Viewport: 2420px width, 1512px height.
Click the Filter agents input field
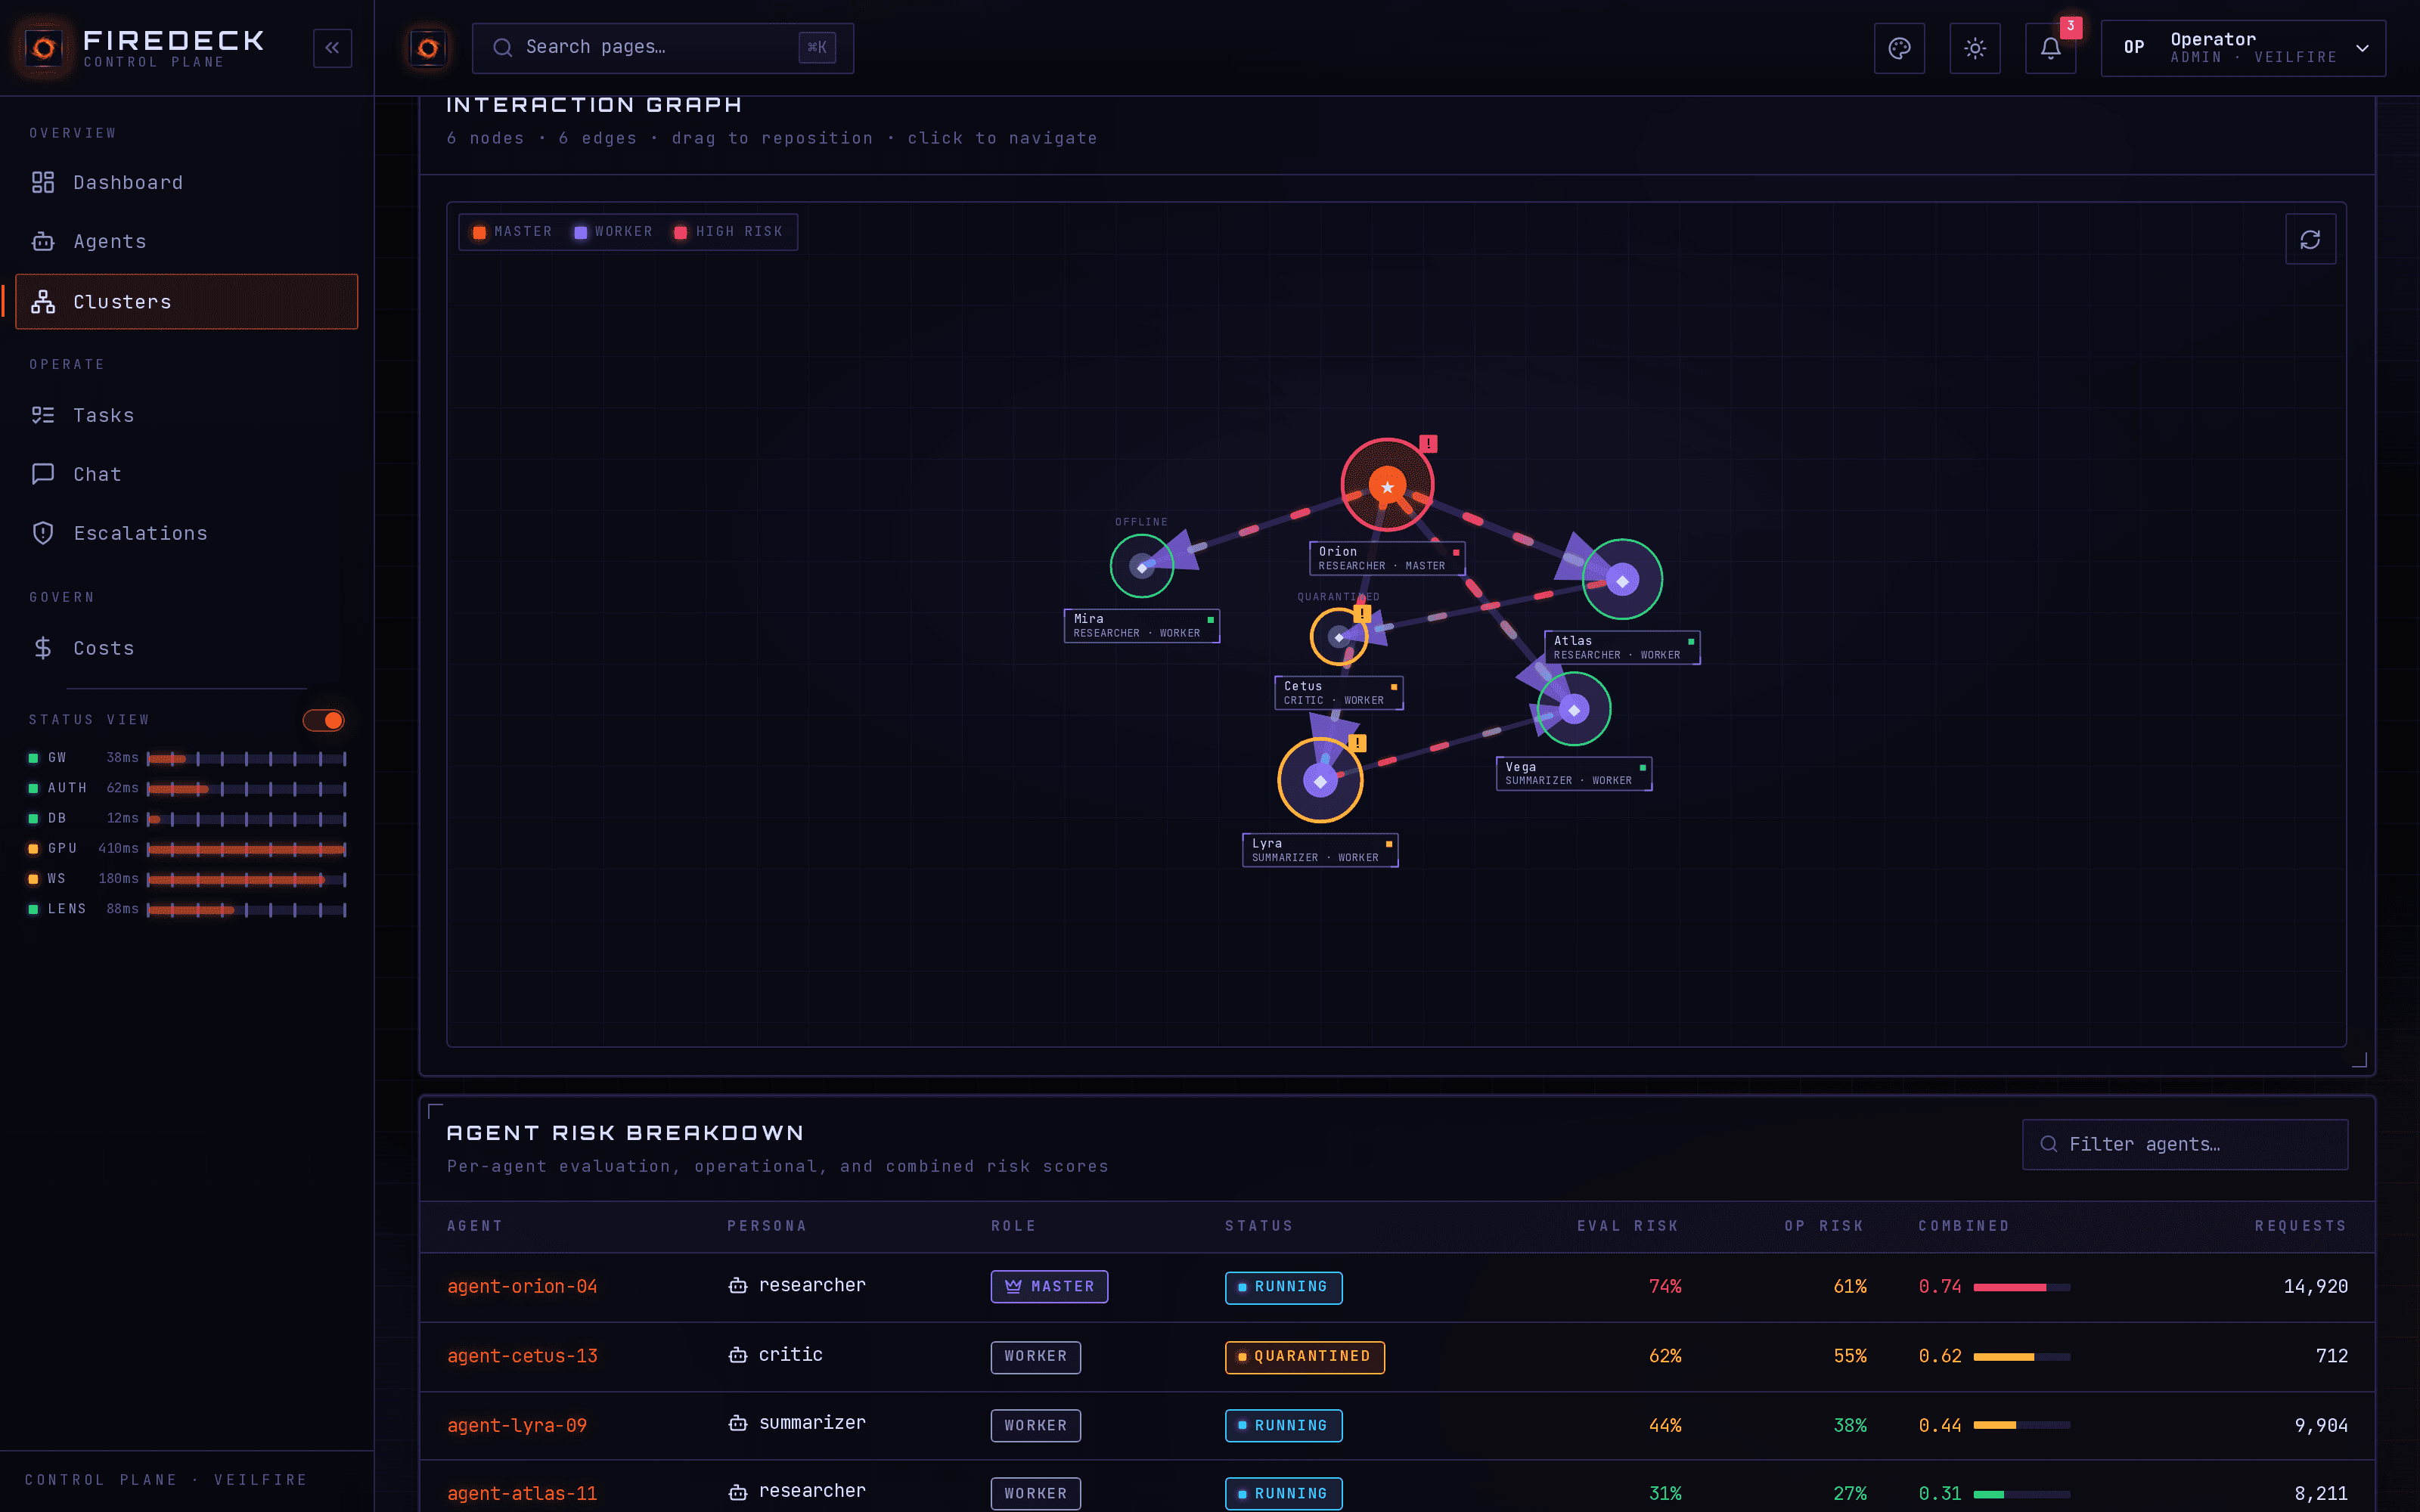tap(2185, 1144)
